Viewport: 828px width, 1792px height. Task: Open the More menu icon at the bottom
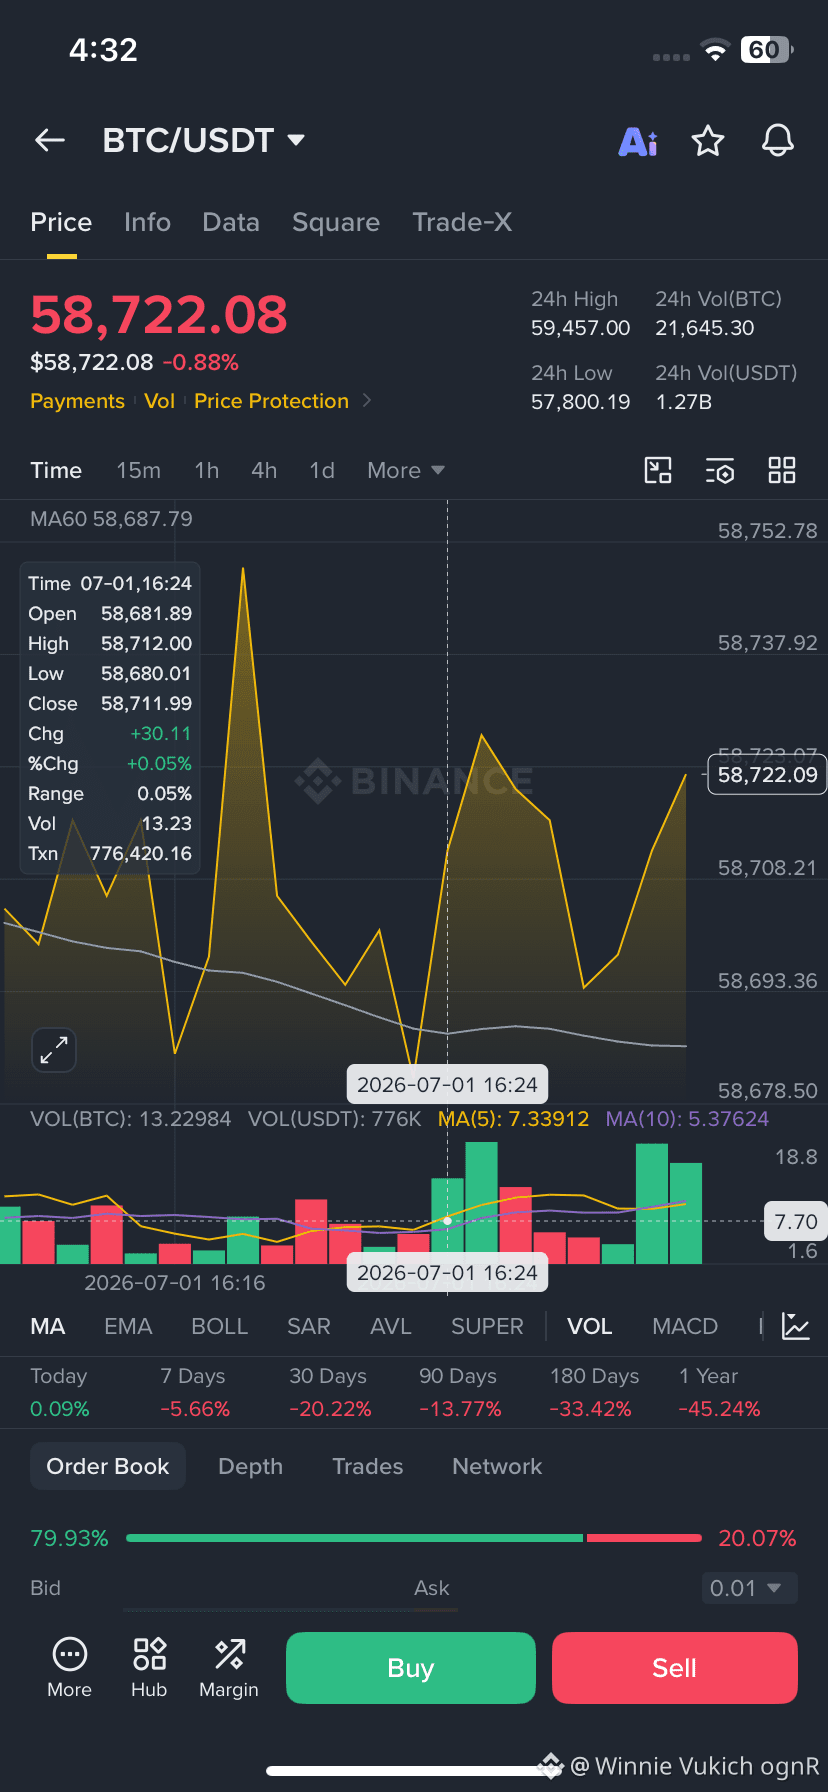click(69, 1667)
